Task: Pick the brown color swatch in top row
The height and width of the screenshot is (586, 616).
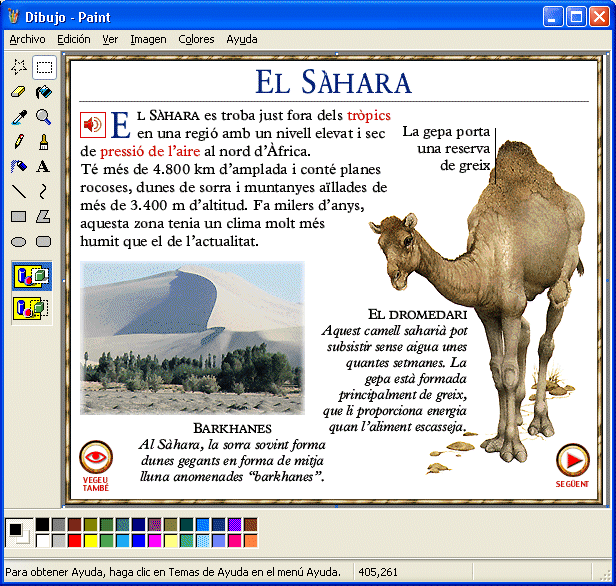Action: point(251,524)
